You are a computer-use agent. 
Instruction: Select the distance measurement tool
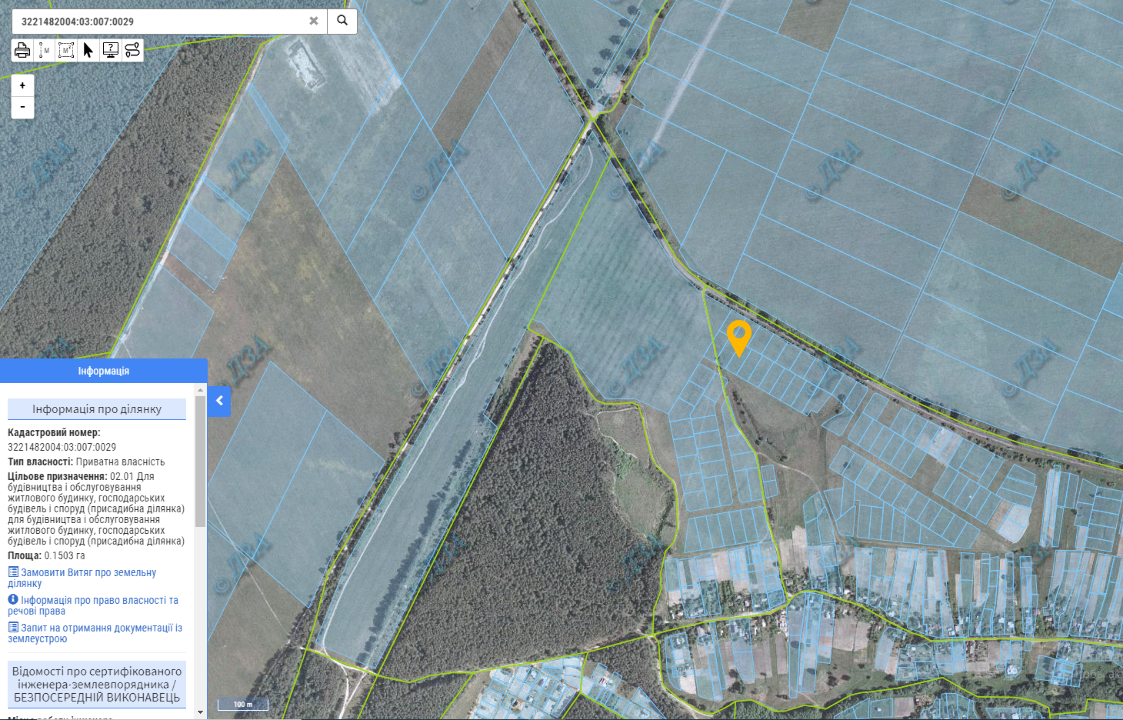tap(44, 50)
